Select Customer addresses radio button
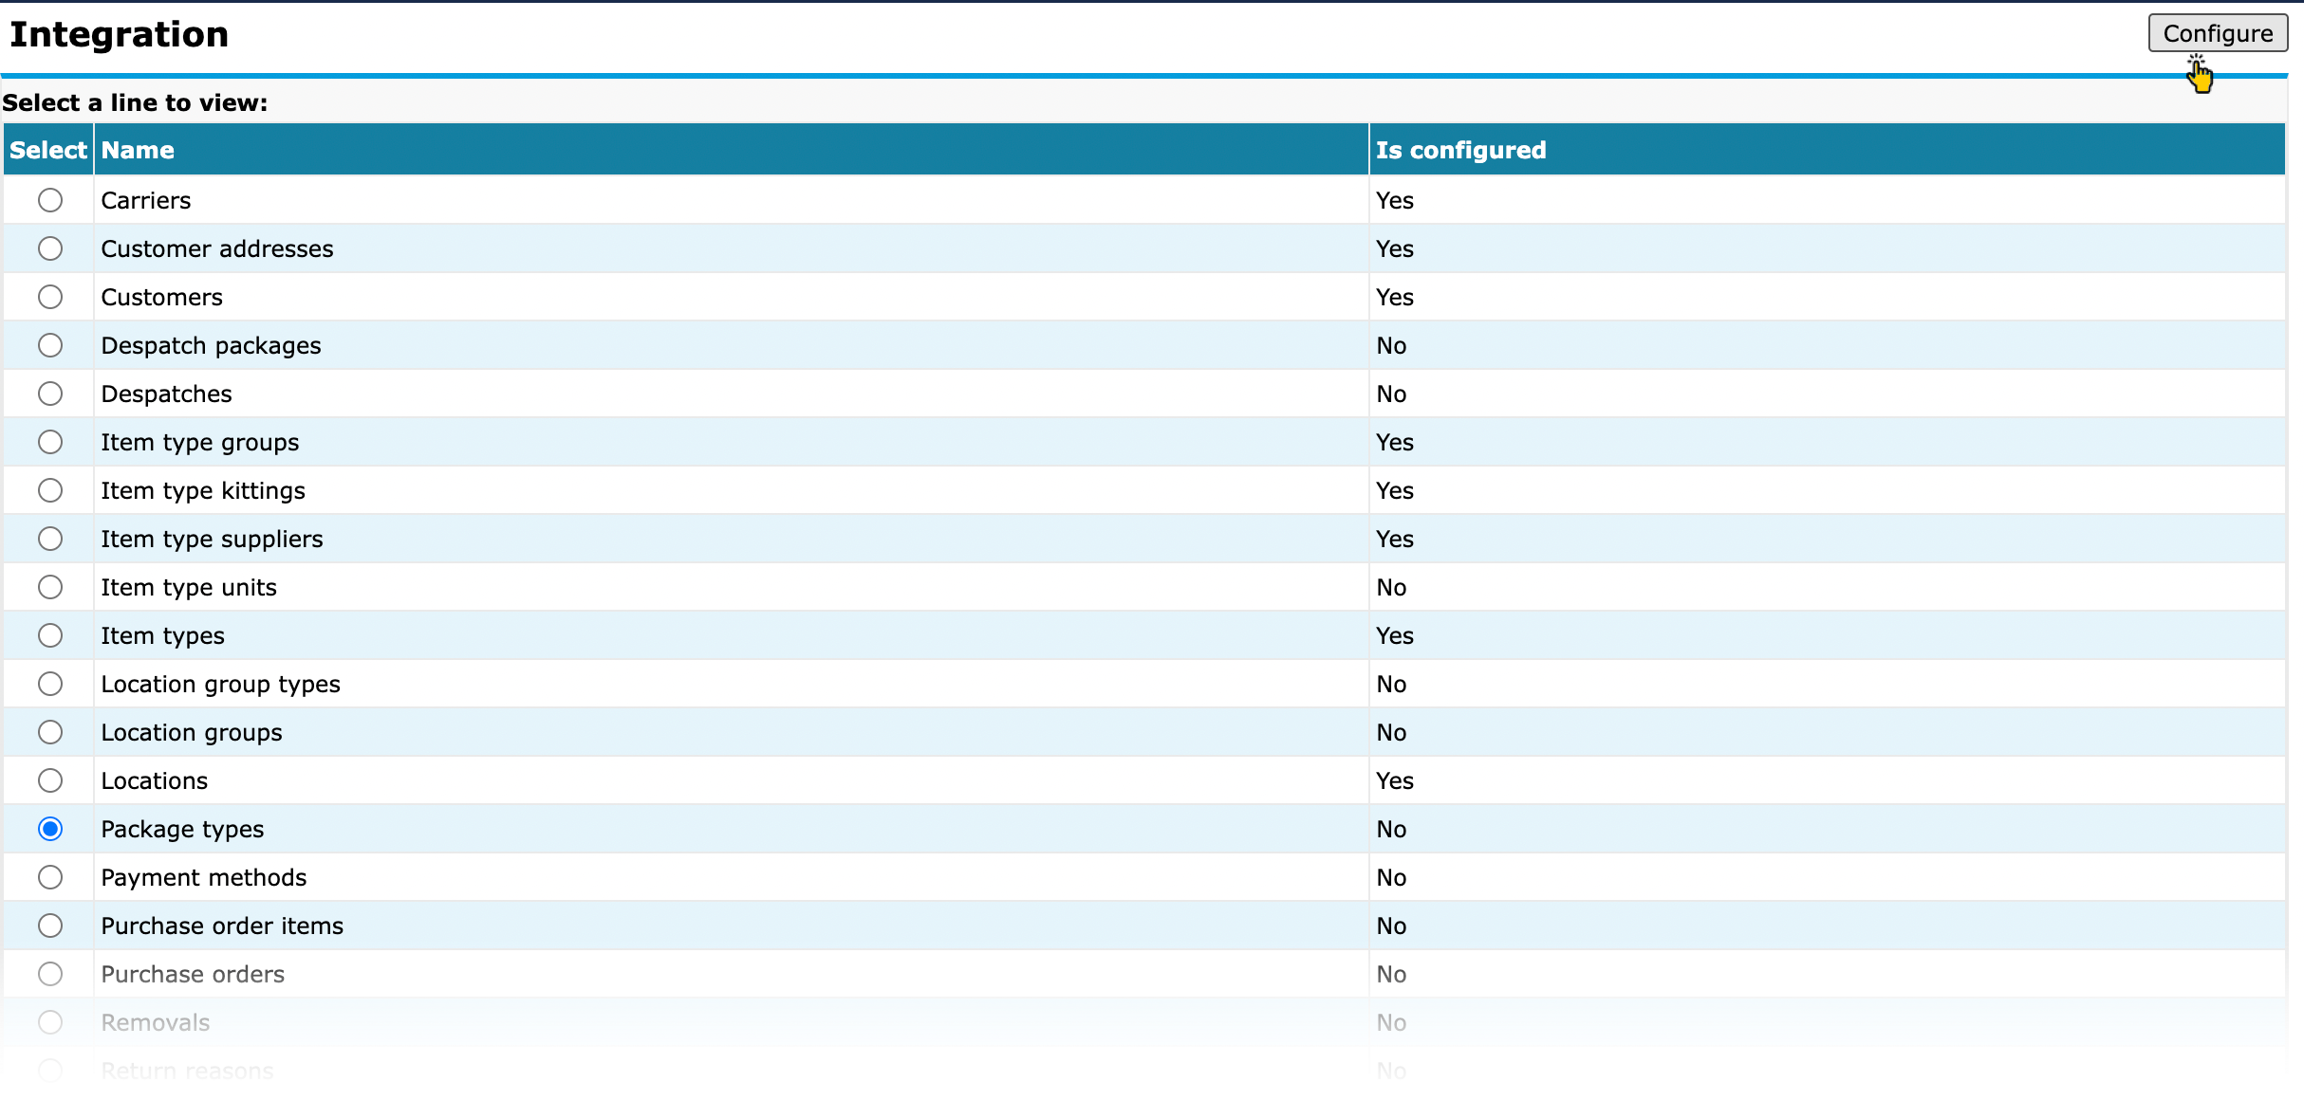The height and width of the screenshot is (1100, 2304). (x=50, y=248)
